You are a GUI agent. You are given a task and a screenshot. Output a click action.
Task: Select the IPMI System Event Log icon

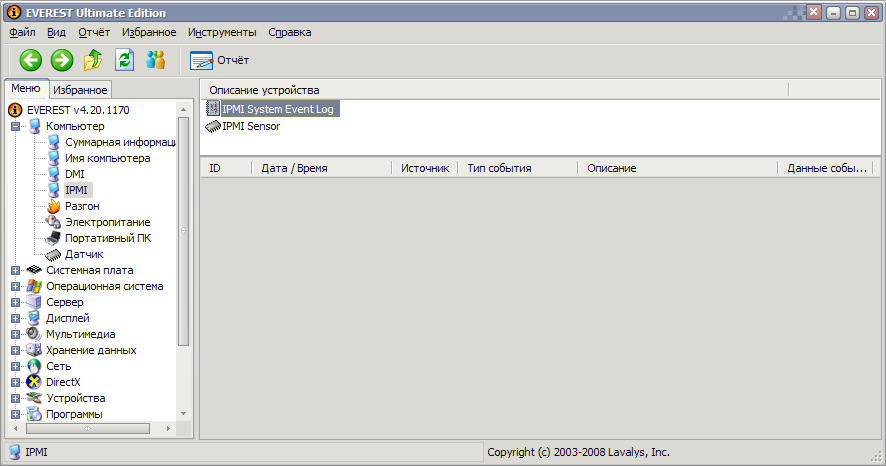(212, 108)
